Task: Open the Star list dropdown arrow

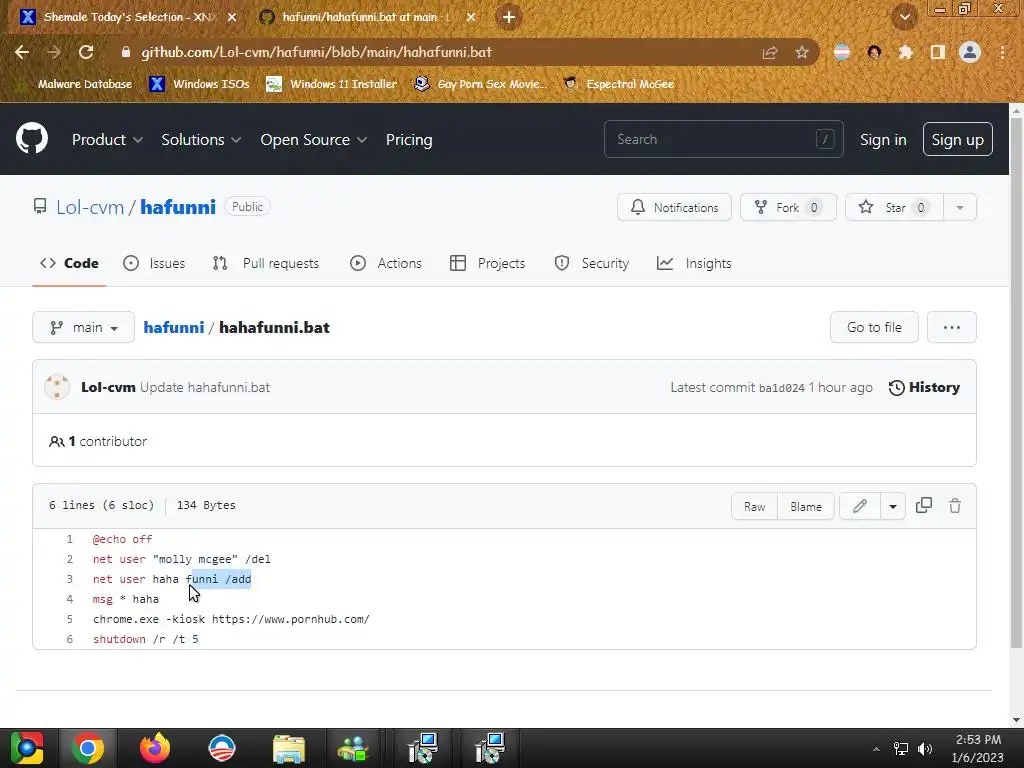Action: (959, 207)
